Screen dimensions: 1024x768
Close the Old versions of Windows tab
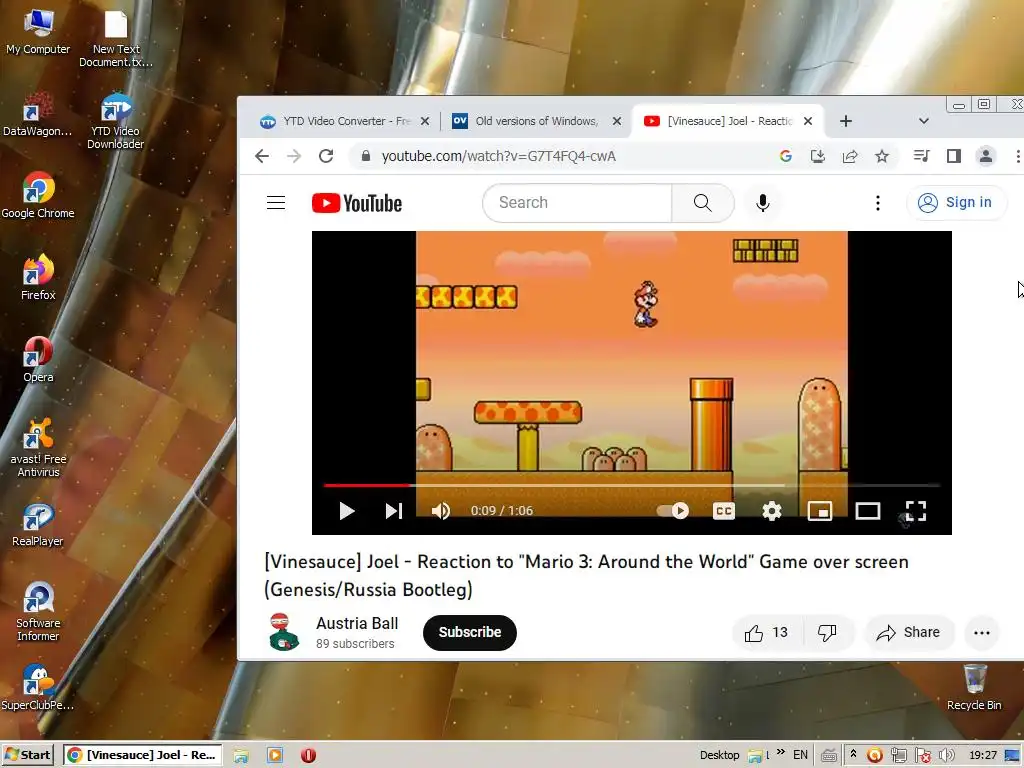pos(616,121)
